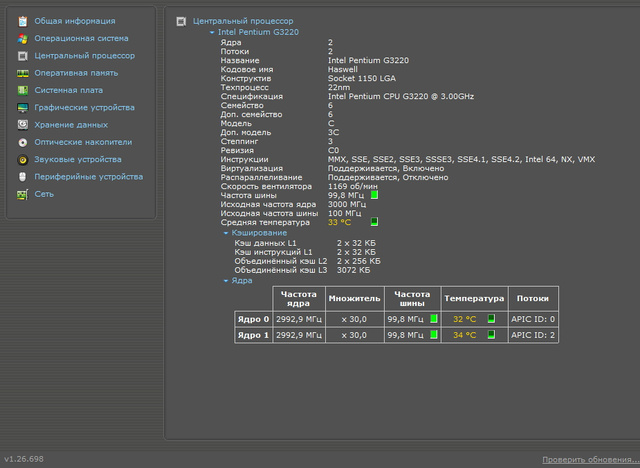Click Поддерживается, Отключено value

tap(388, 177)
